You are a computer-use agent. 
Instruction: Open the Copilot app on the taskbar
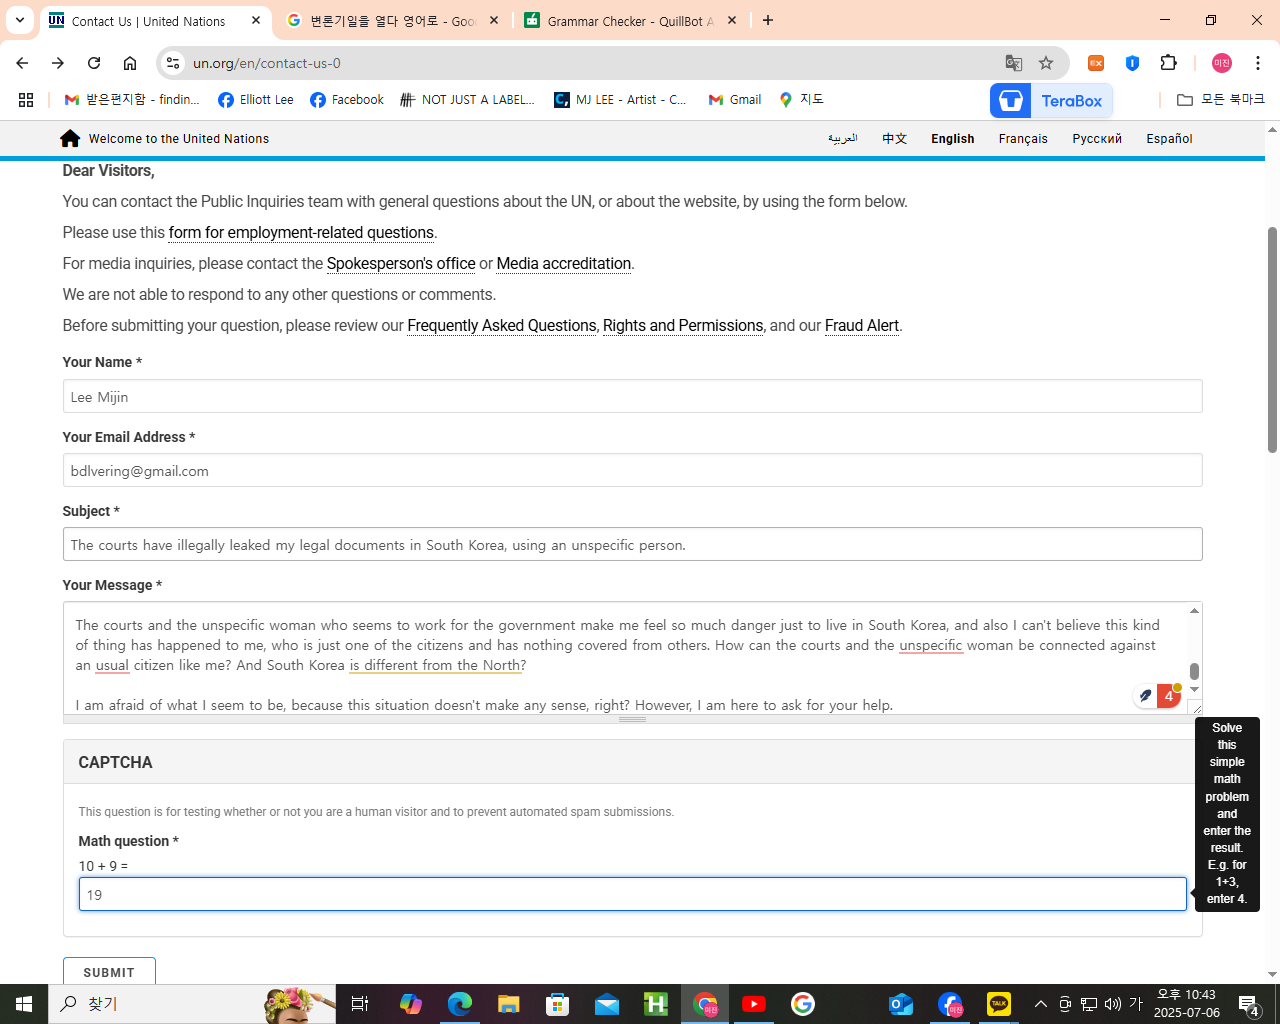pyautogui.click(x=411, y=1004)
